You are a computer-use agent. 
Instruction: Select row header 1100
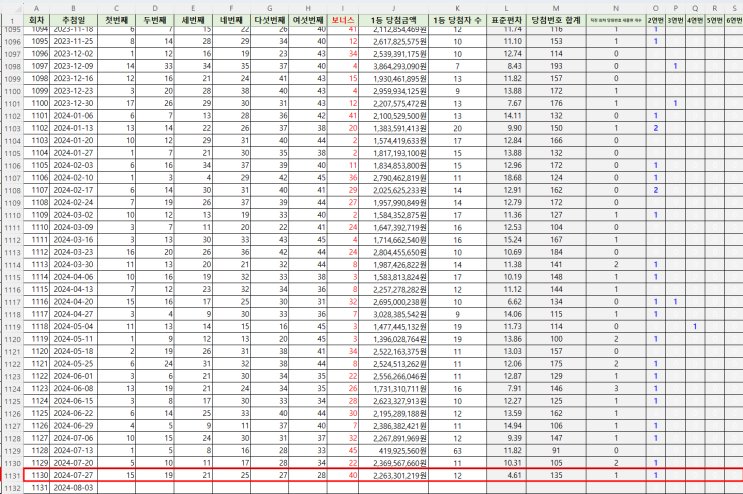tap(12, 91)
